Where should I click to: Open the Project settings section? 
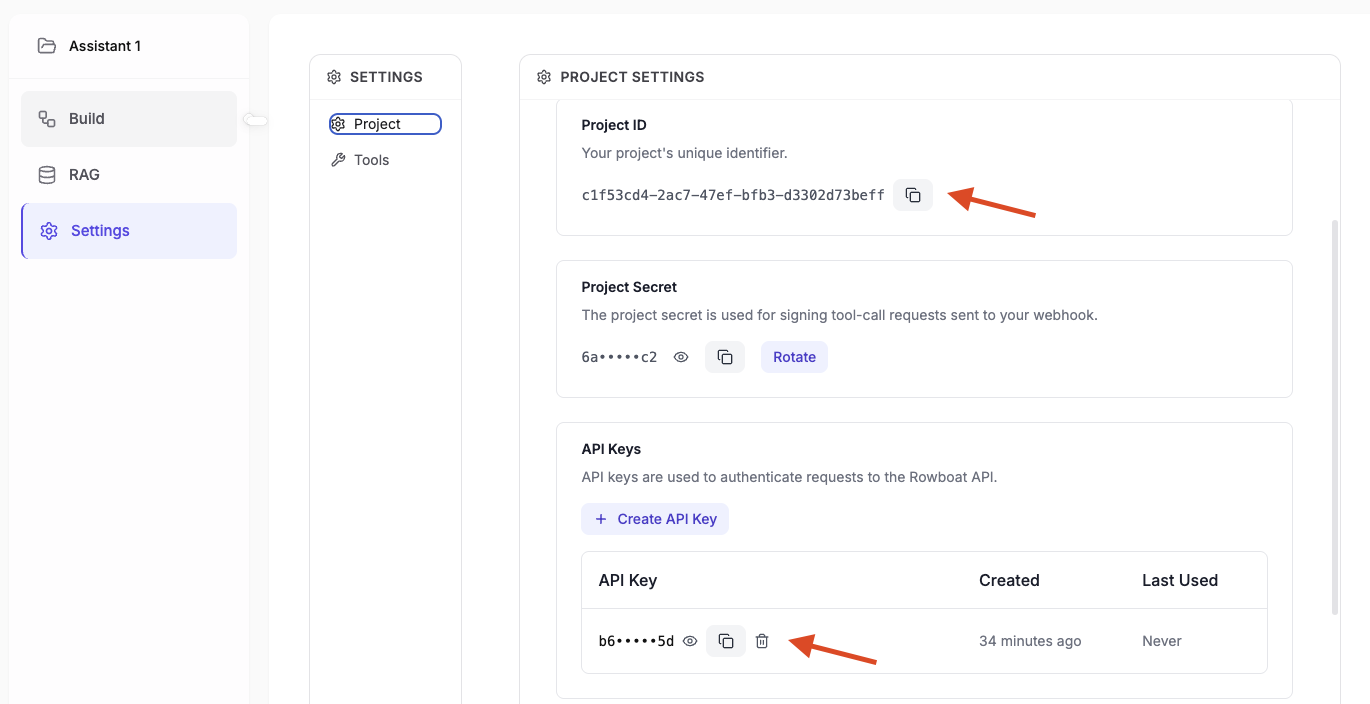click(x=385, y=124)
